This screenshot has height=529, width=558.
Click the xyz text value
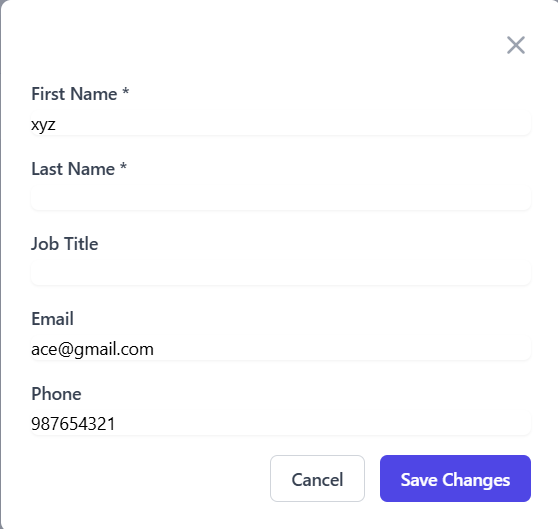click(43, 125)
